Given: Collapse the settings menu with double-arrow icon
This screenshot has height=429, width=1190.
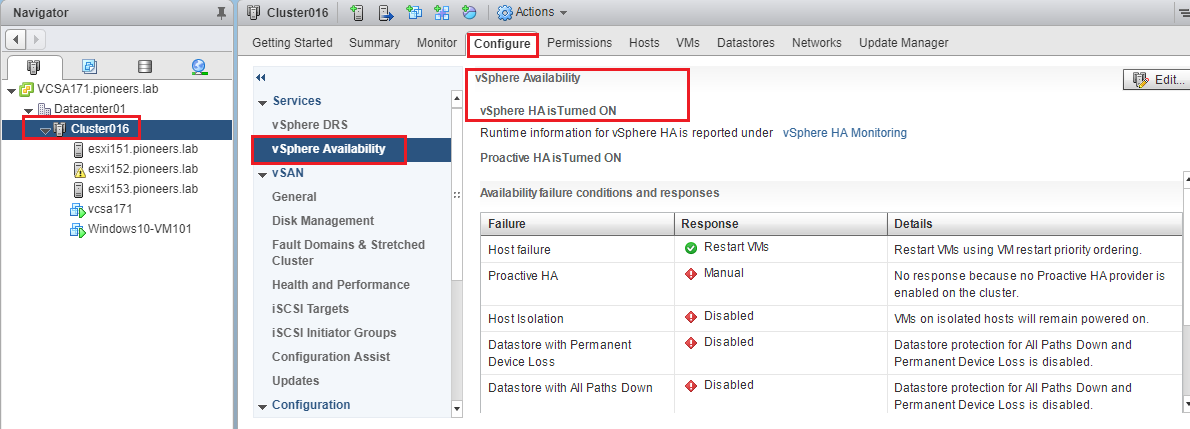Looking at the screenshot, I should [x=261, y=77].
